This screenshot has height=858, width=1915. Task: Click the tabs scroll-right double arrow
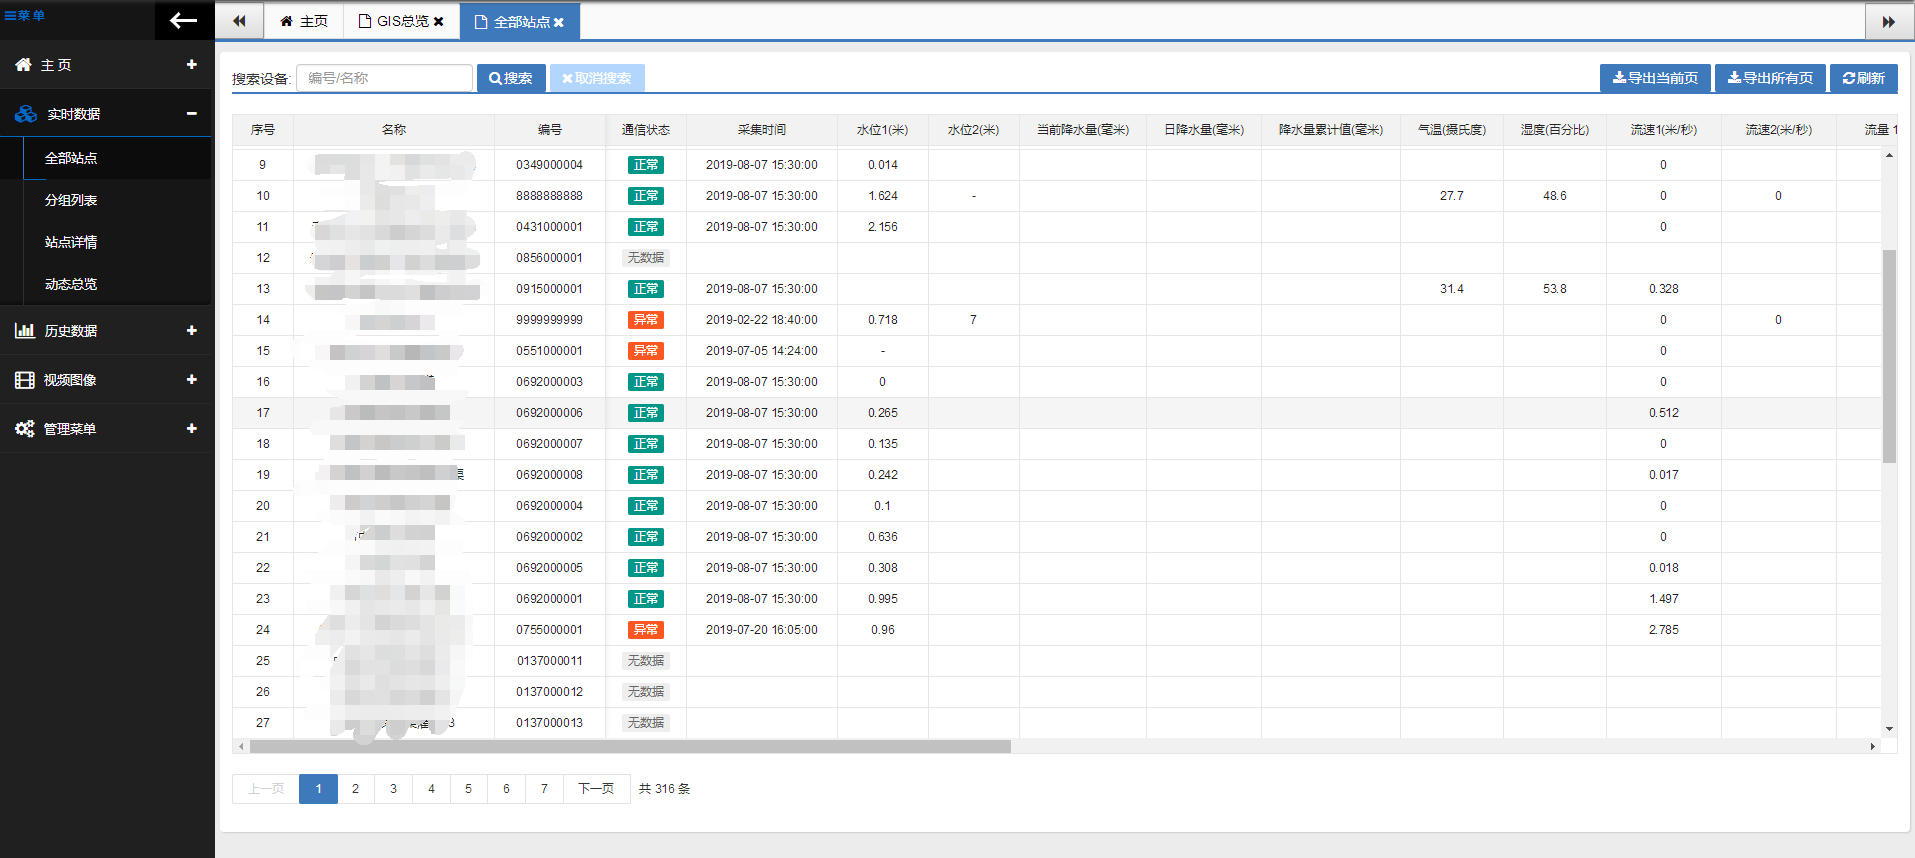point(1888,21)
